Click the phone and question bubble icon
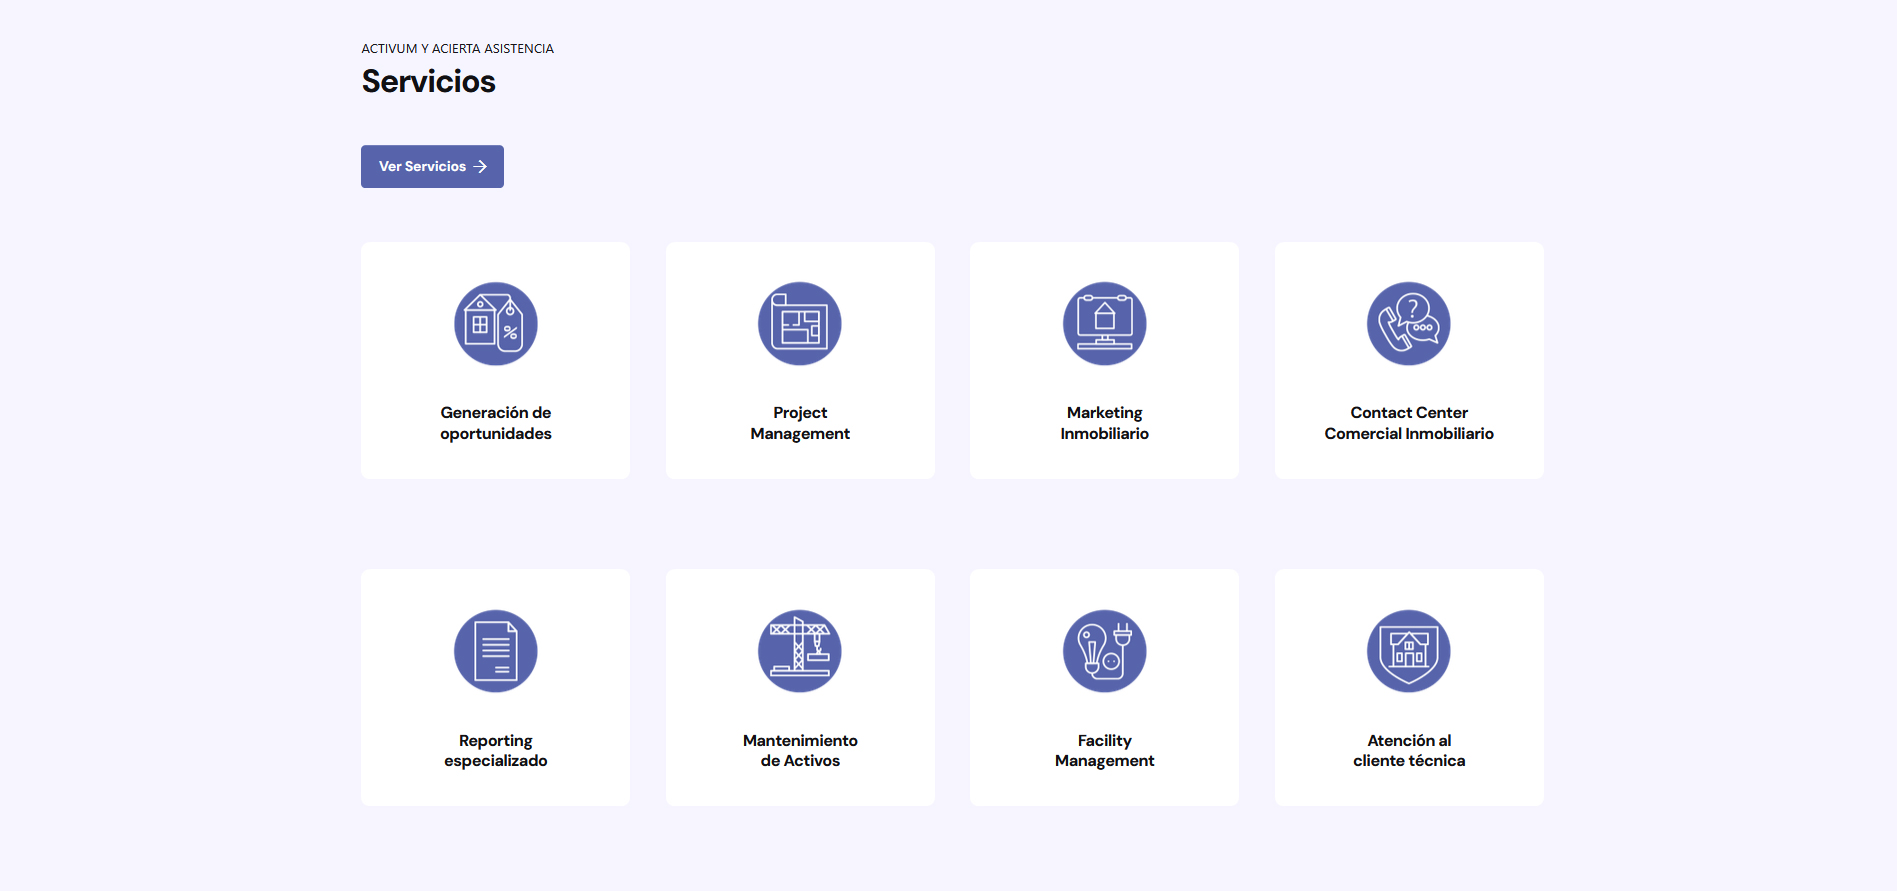The height and width of the screenshot is (891, 1897). [1408, 324]
